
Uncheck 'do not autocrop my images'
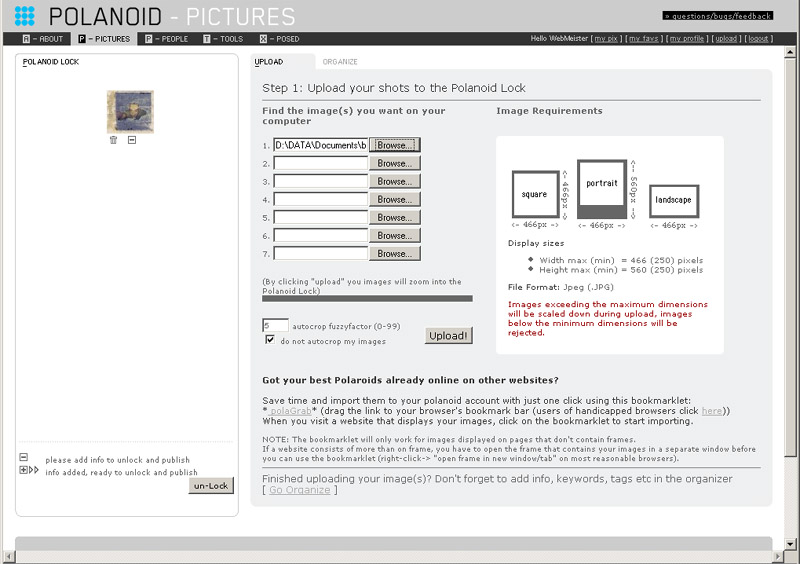(x=270, y=339)
